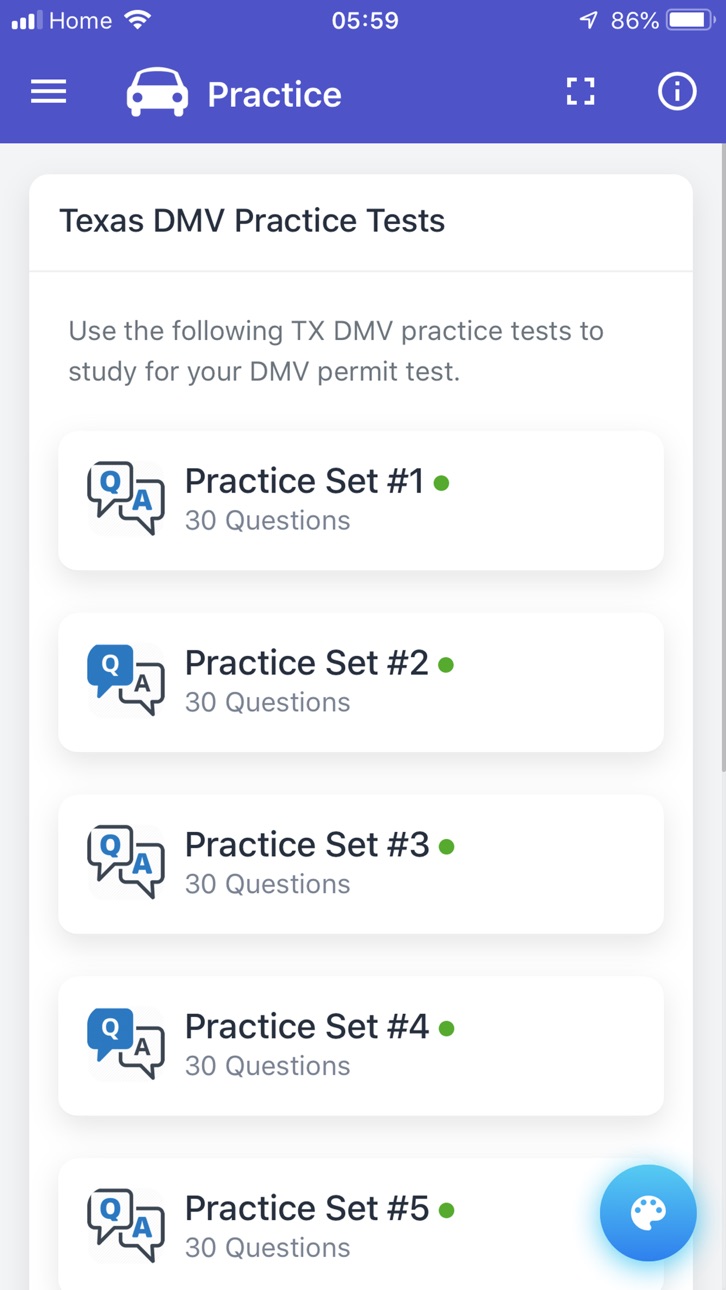
Task: Tap the Q&A icon for Practice Set #3
Action: point(126,862)
